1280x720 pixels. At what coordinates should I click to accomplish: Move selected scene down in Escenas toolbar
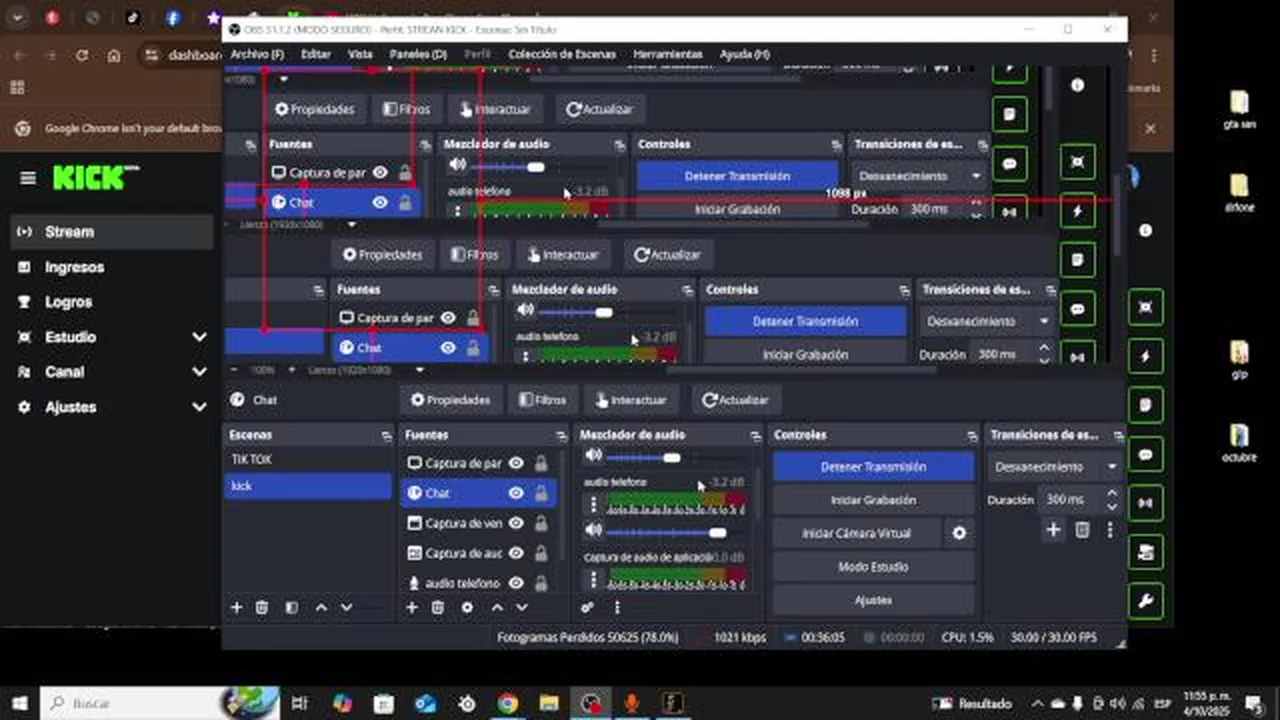pyautogui.click(x=346, y=607)
